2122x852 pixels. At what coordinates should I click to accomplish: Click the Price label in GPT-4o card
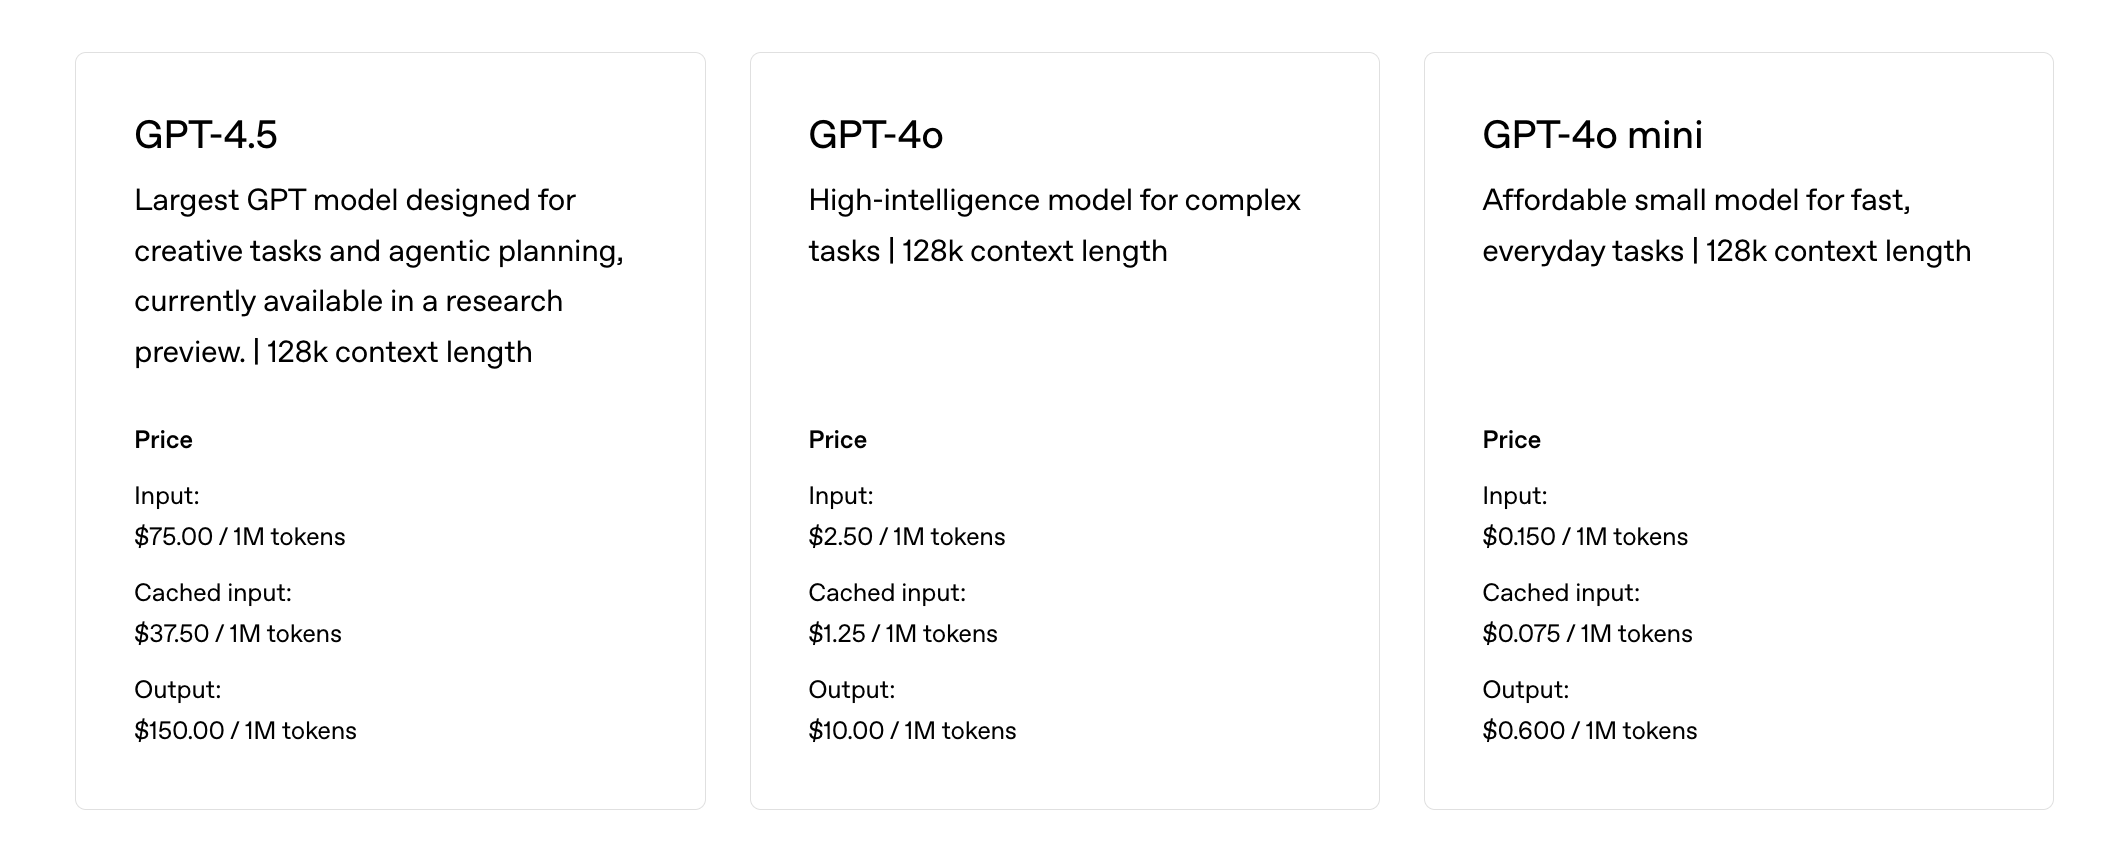pyautogui.click(x=837, y=440)
